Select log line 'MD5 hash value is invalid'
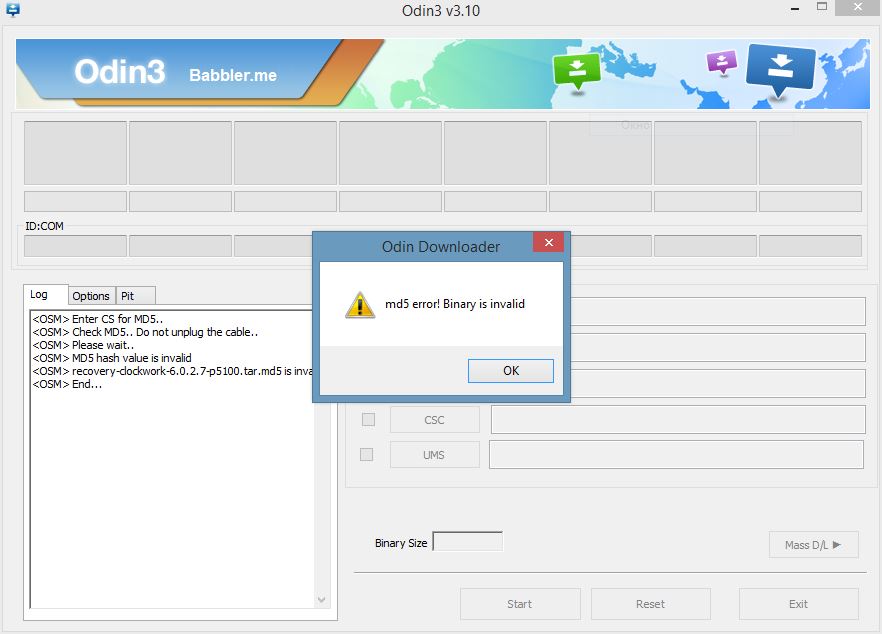 click(112, 358)
